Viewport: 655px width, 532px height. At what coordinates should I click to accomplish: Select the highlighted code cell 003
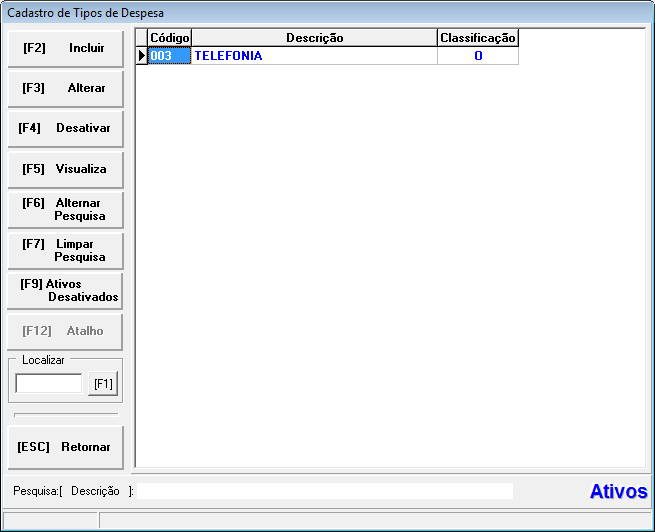[169, 56]
